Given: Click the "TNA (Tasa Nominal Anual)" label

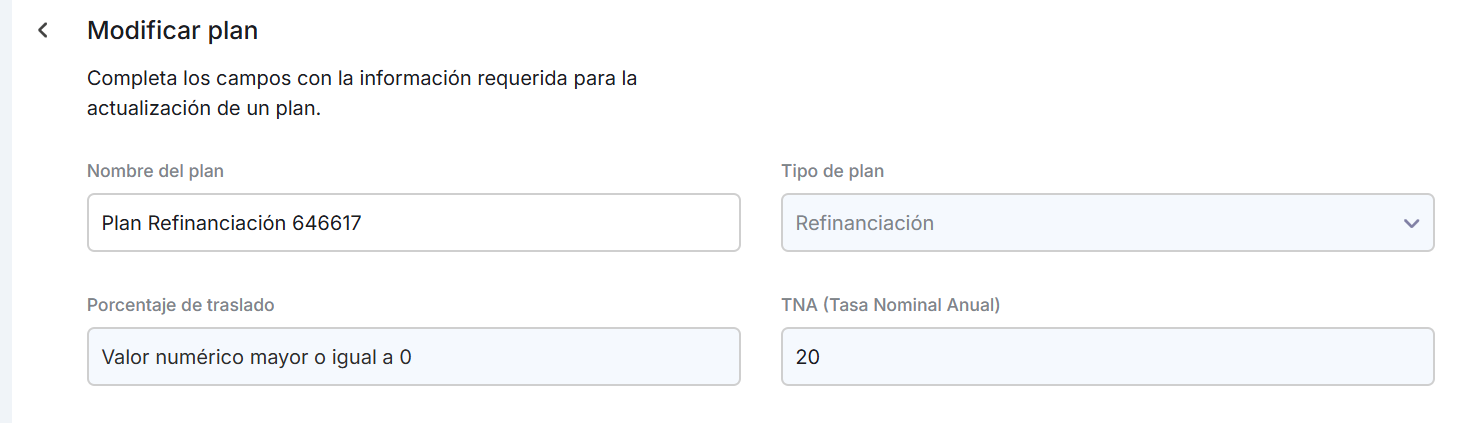Looking at the screenshot, I should (890, 305).
